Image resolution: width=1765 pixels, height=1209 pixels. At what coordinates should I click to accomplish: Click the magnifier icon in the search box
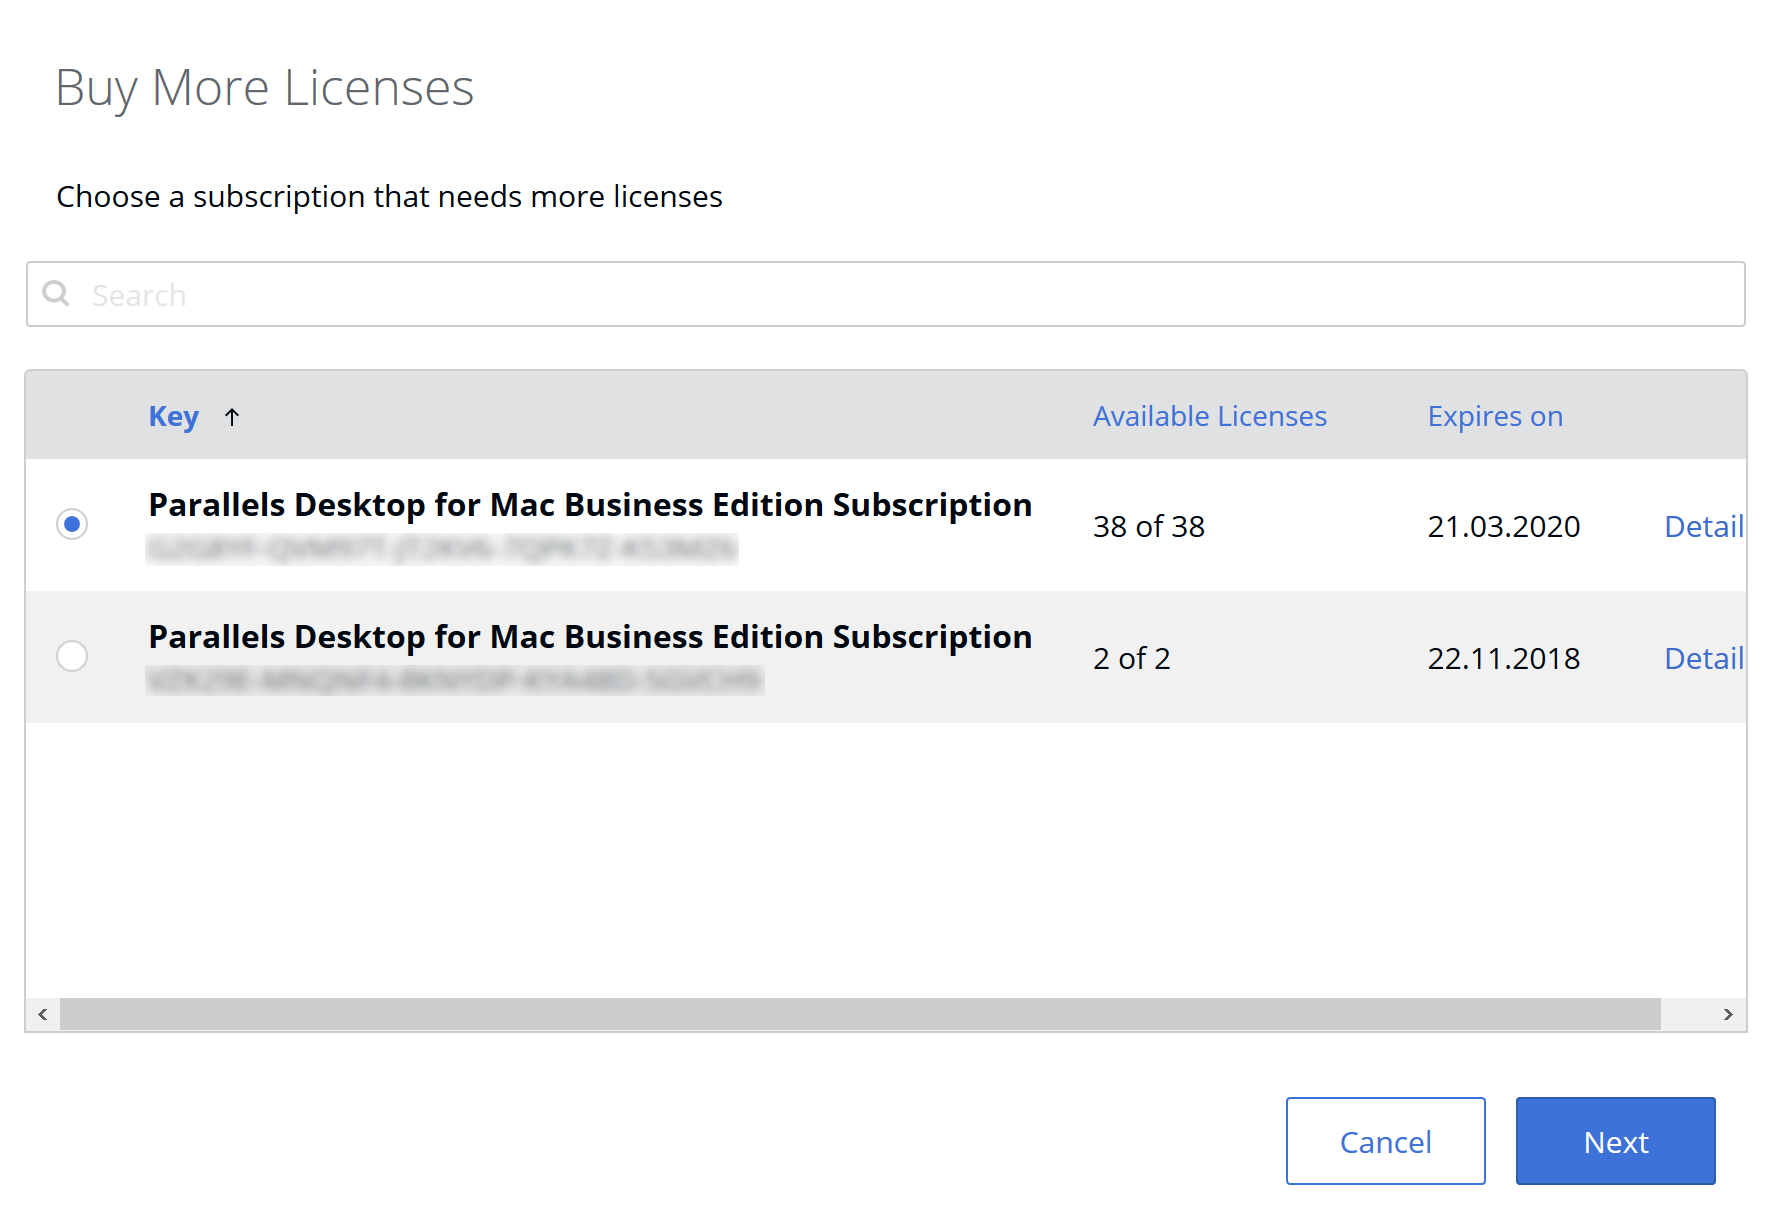click(56, 293)
